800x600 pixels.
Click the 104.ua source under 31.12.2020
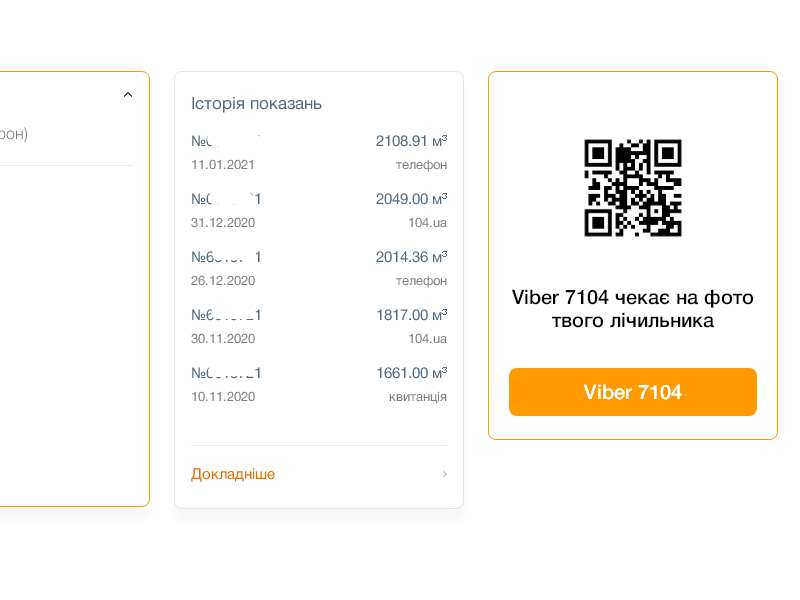pyautogui.click(x=428, y=223)
